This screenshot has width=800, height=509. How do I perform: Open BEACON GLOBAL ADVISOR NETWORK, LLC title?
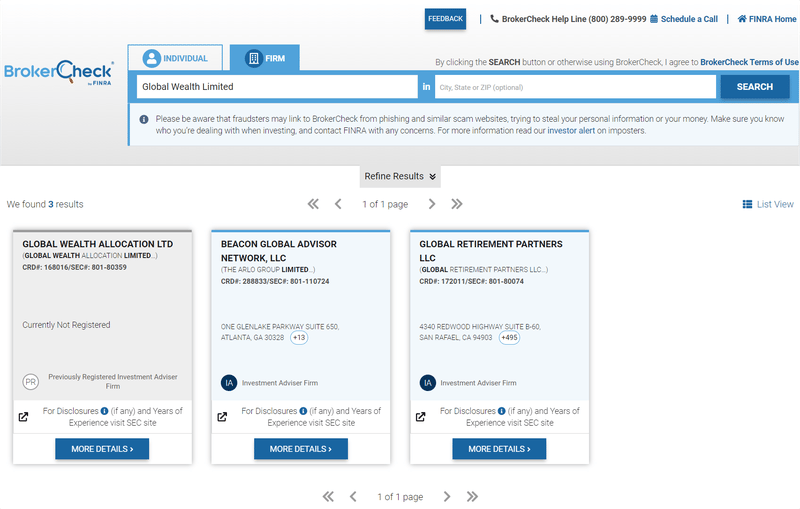coord(279,251)
